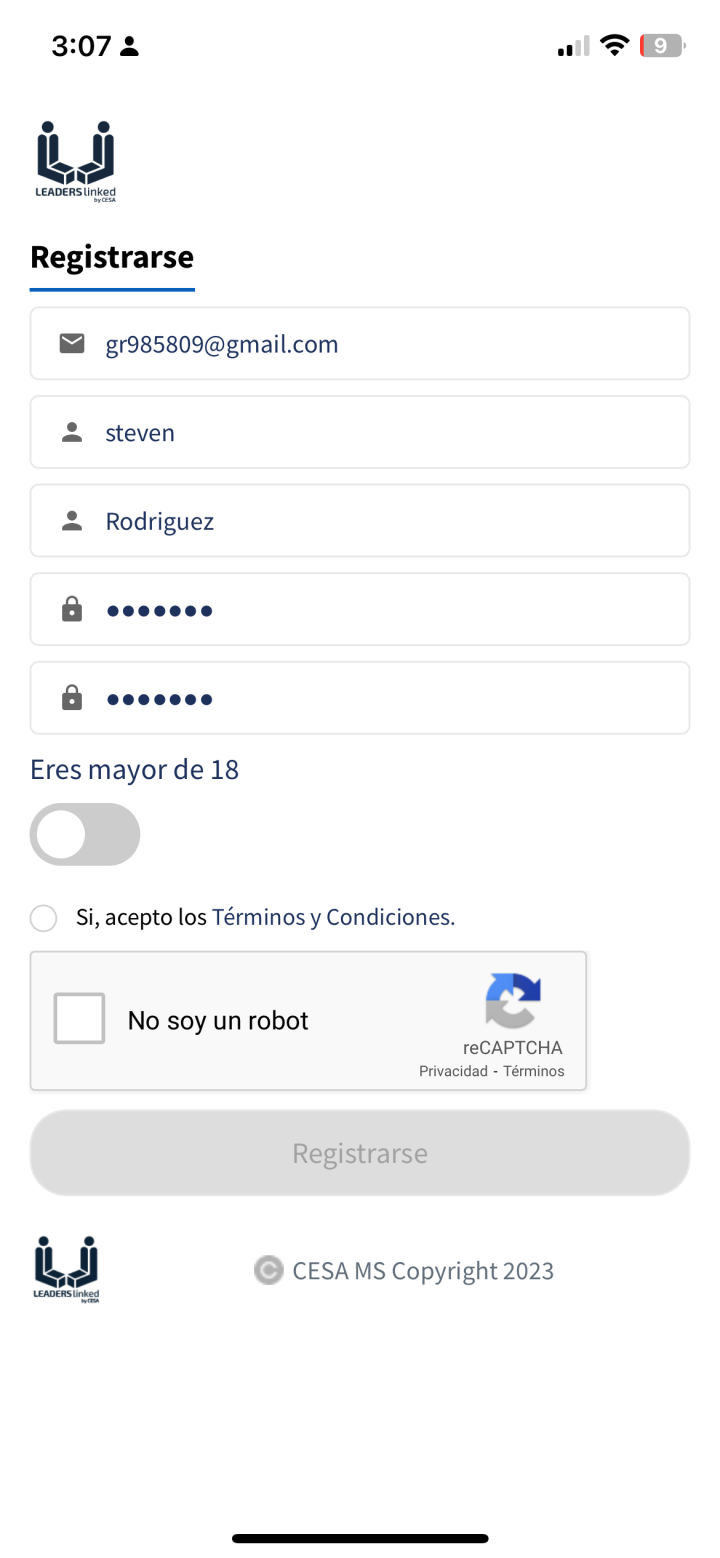Check the "No soy un robot" box
This screenshot has width=720, height=1558.
click(79, 1018)
